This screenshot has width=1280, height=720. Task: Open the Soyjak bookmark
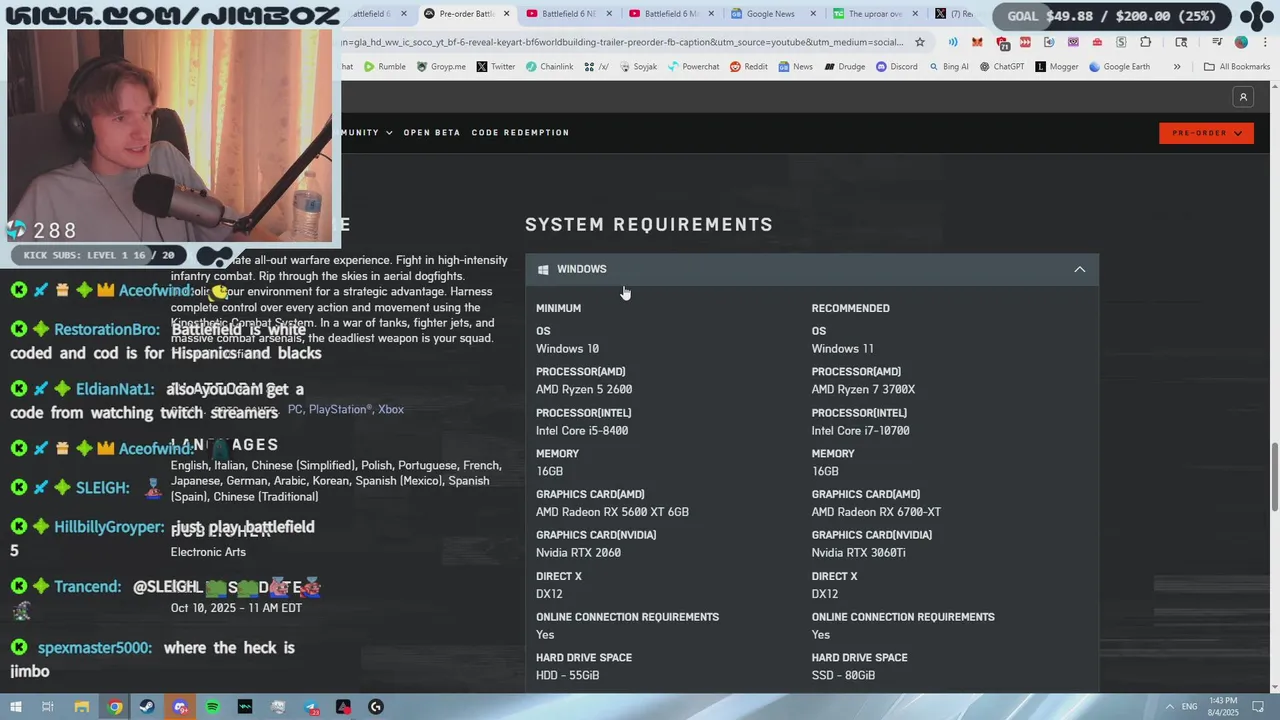coord(638,67)
